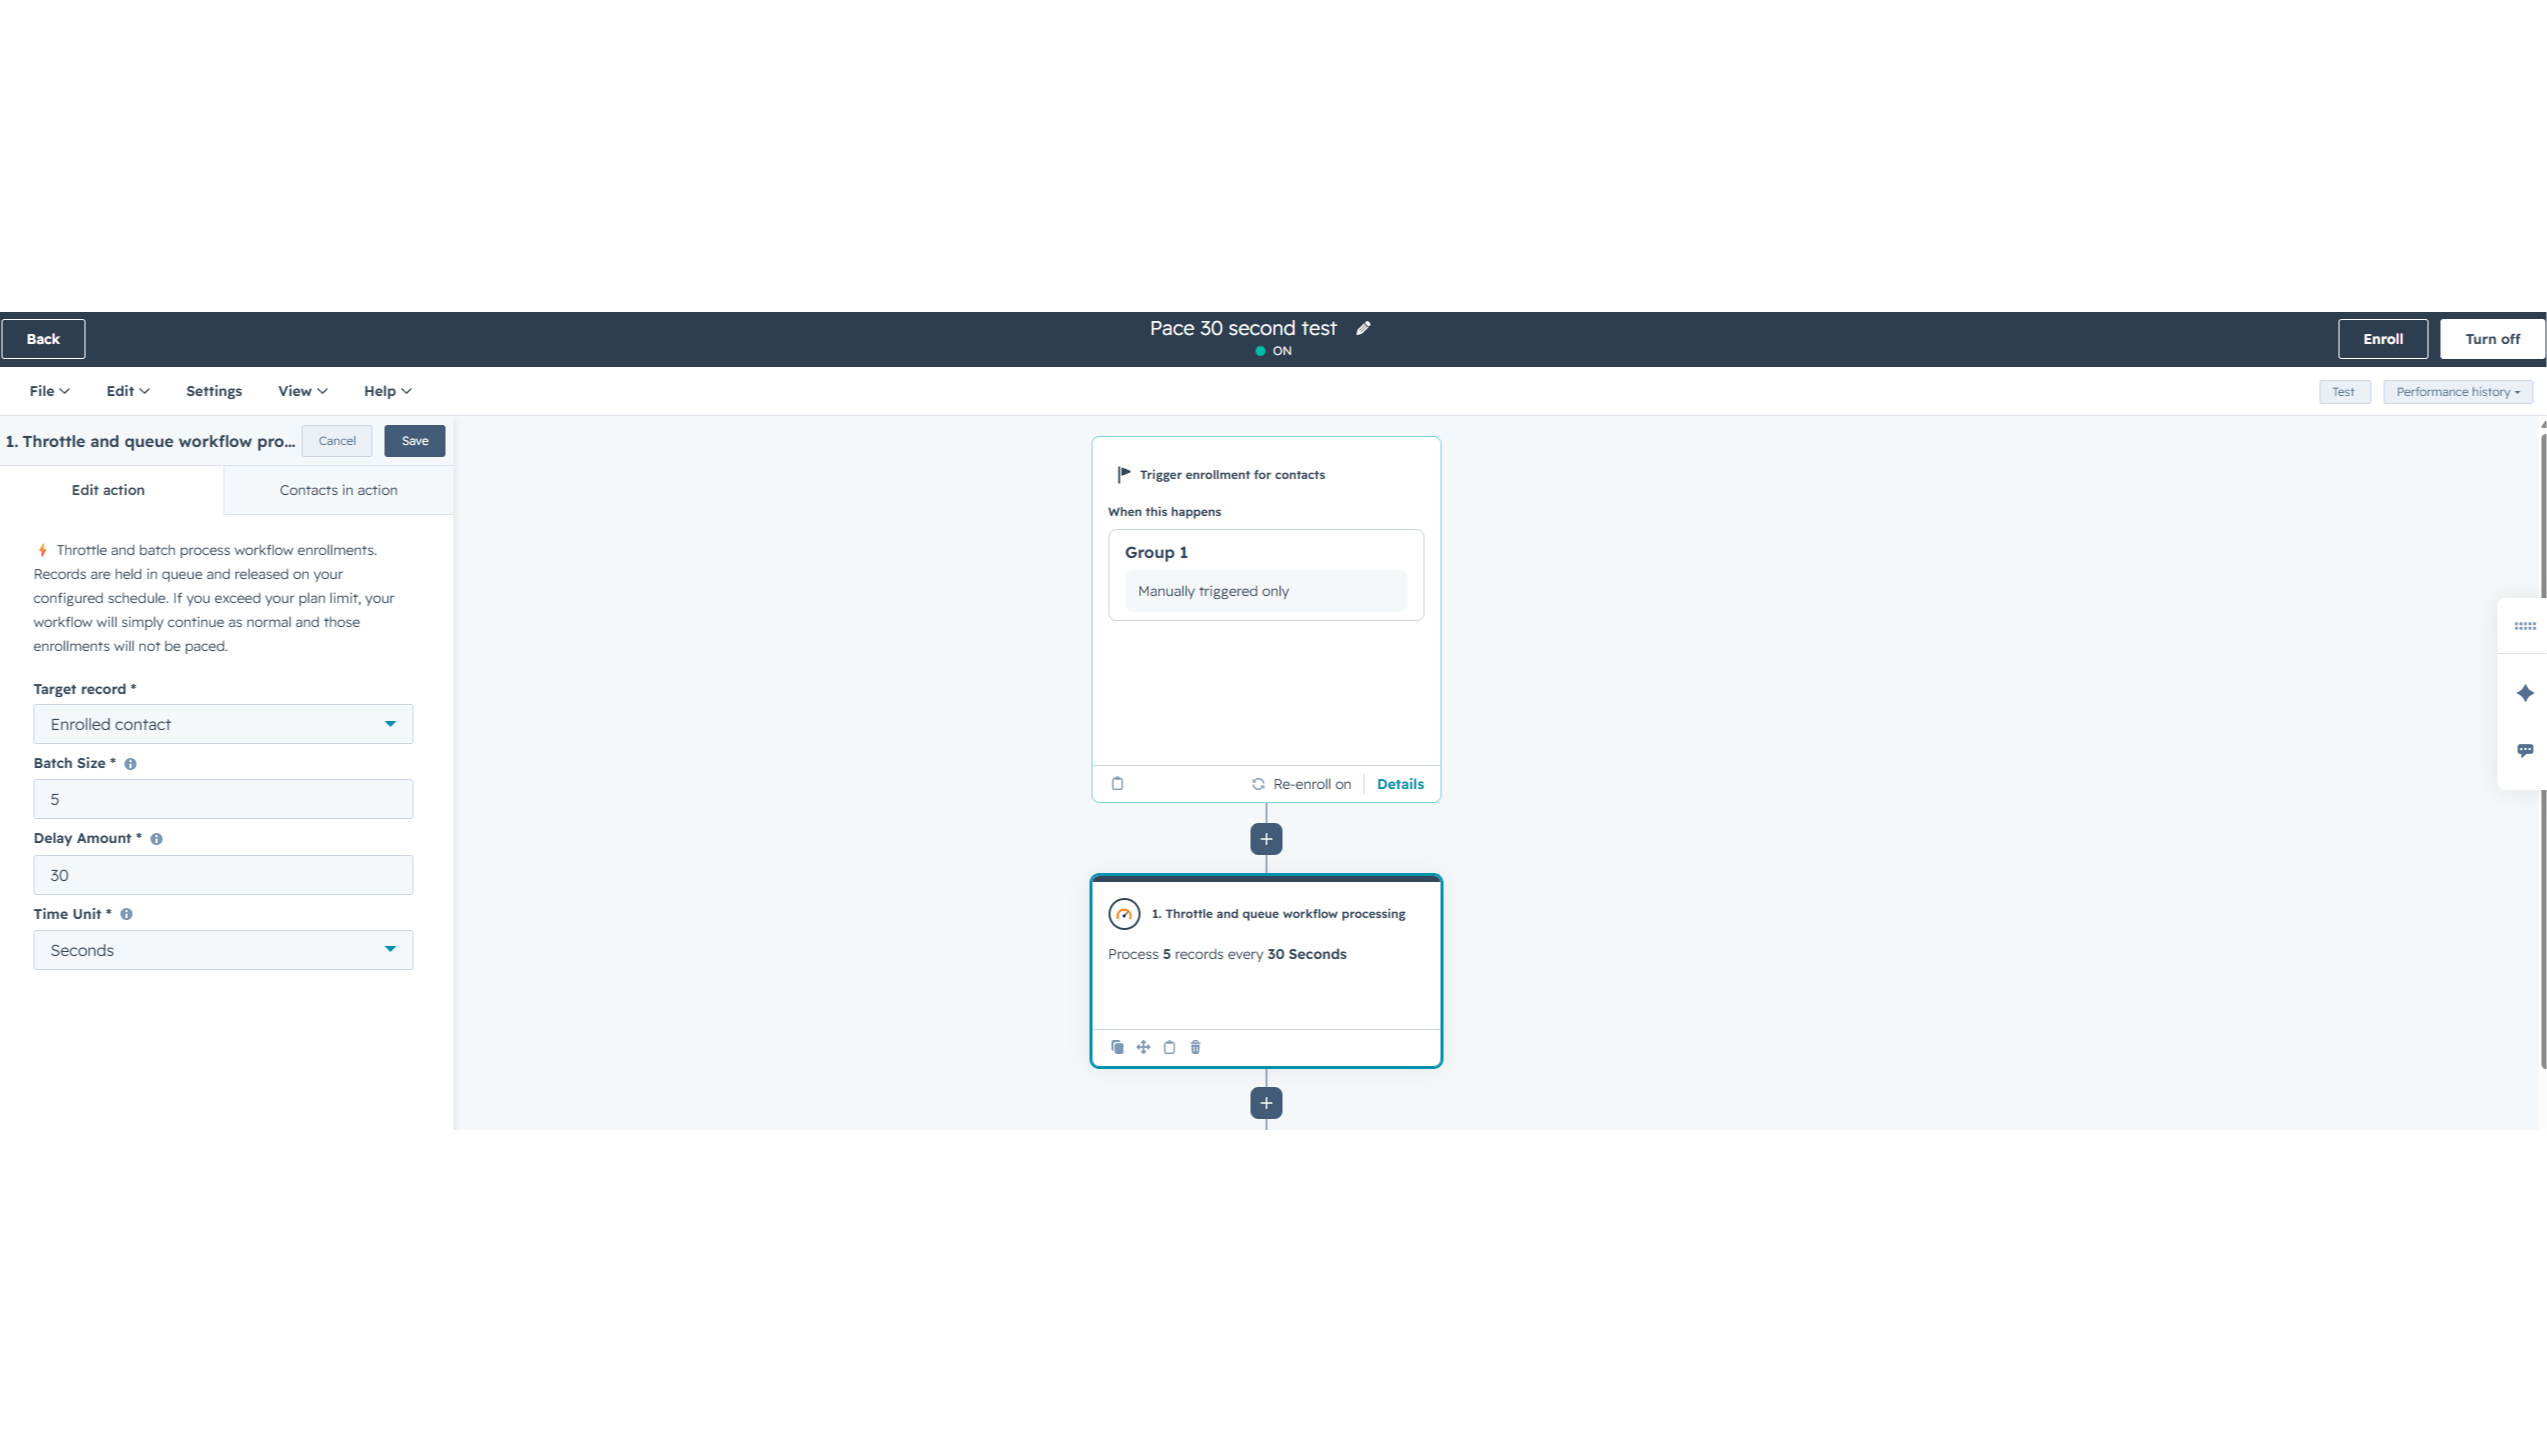The width and height of the screenshot is (2547, 1432).
Task: Click the move icon on throttle action
Action: point(1143,1047)
